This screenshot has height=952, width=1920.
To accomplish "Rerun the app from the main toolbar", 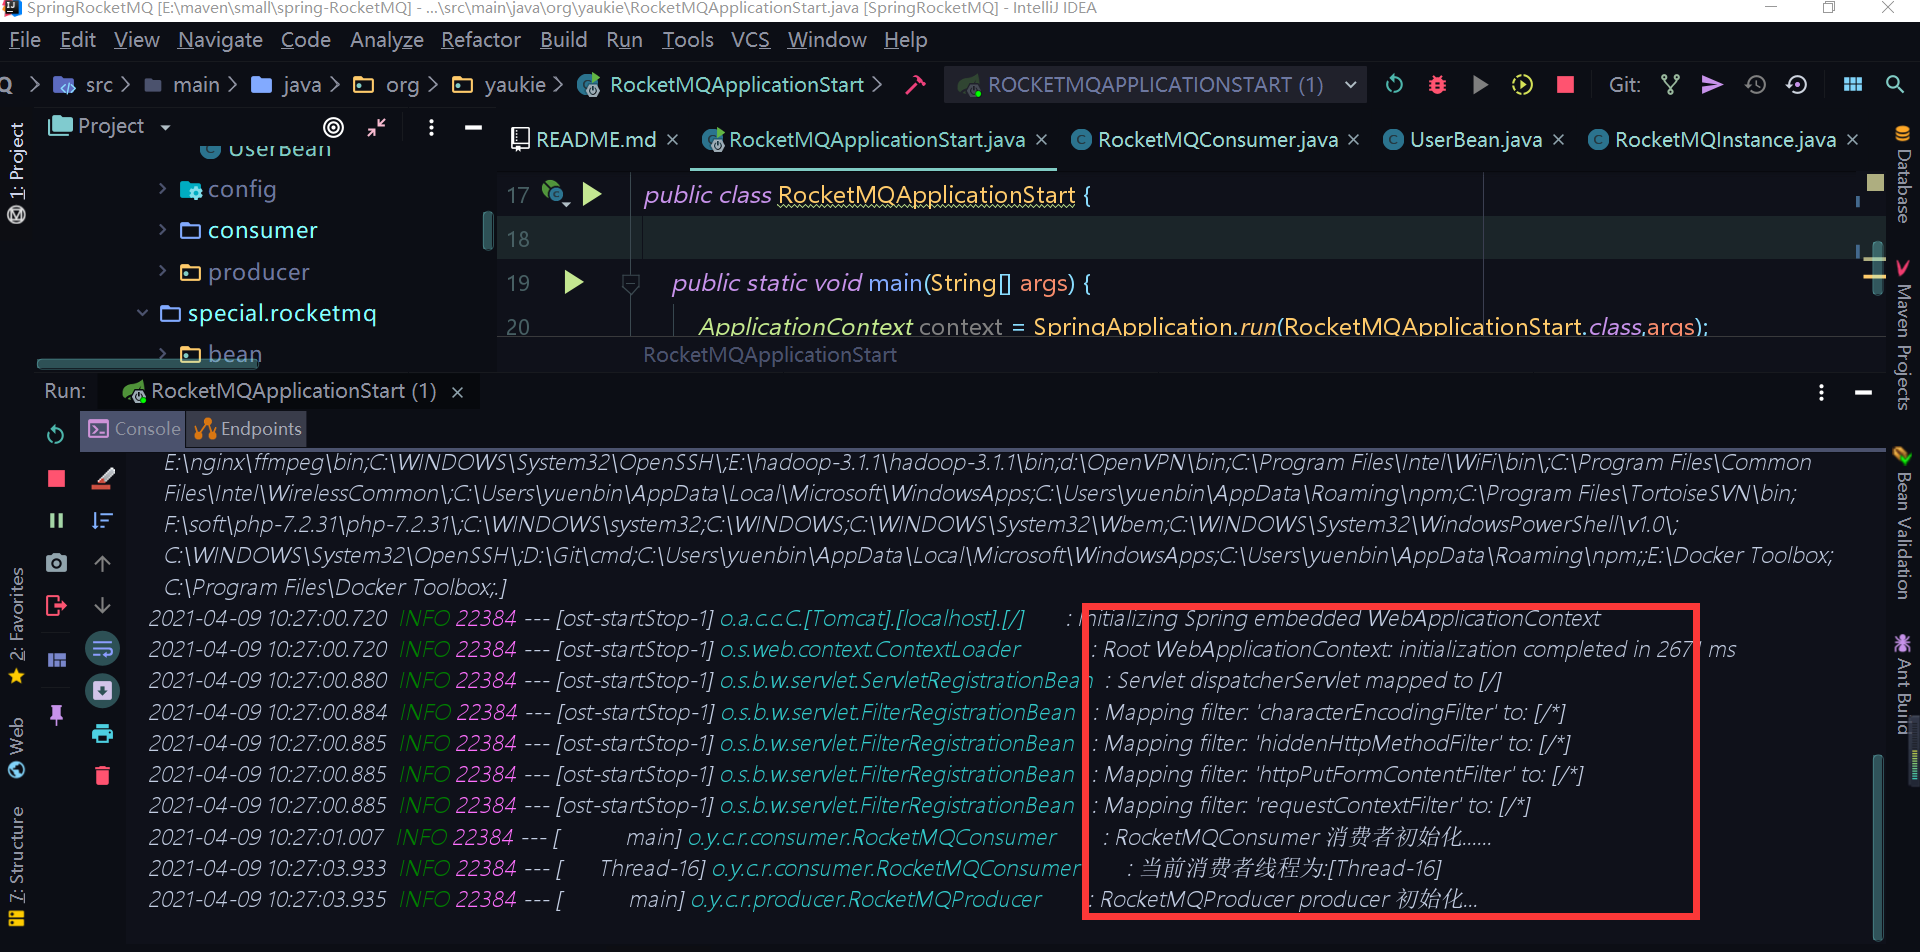I will click(x=1394, y=85).
